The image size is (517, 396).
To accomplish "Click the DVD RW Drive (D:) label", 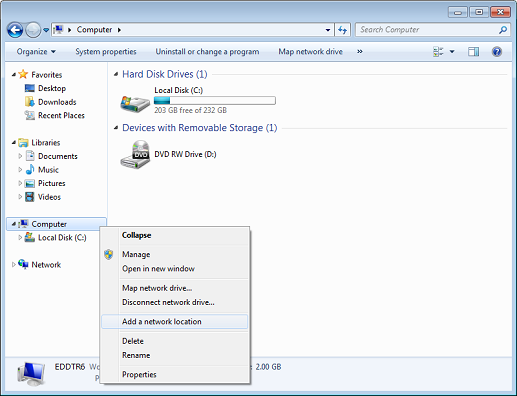I will pyautogui.click(x=185, y=154).
